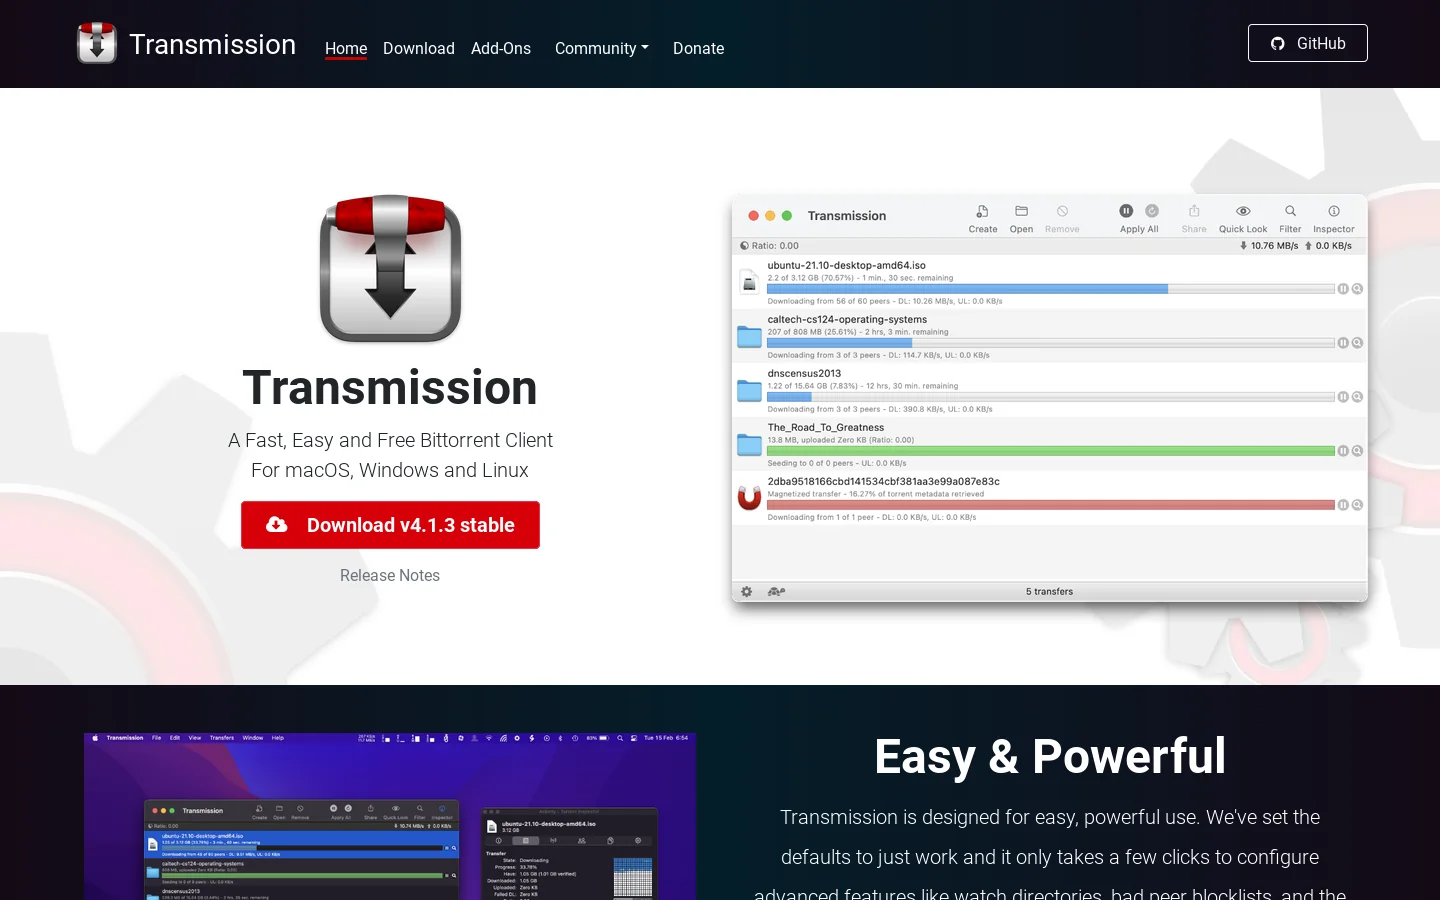Click the large Transmission app icon above the title
The width and height of the screenshot is (1440, 900).
[390, 268]
